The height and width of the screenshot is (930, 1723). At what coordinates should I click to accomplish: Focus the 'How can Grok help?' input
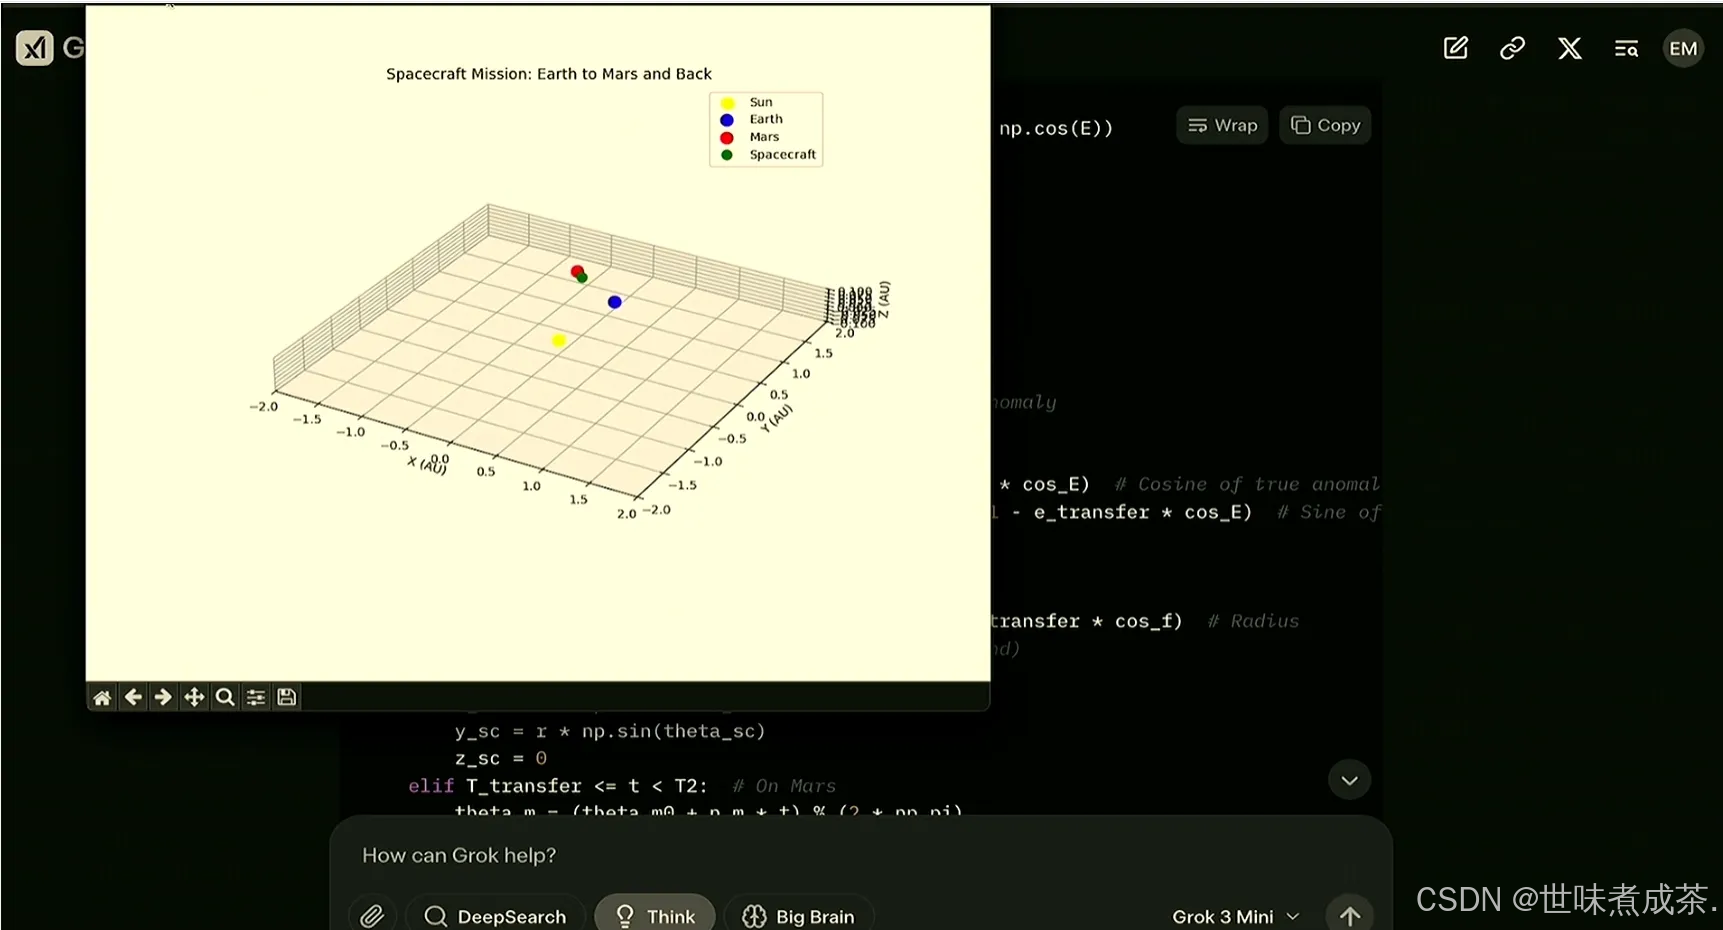860,855
